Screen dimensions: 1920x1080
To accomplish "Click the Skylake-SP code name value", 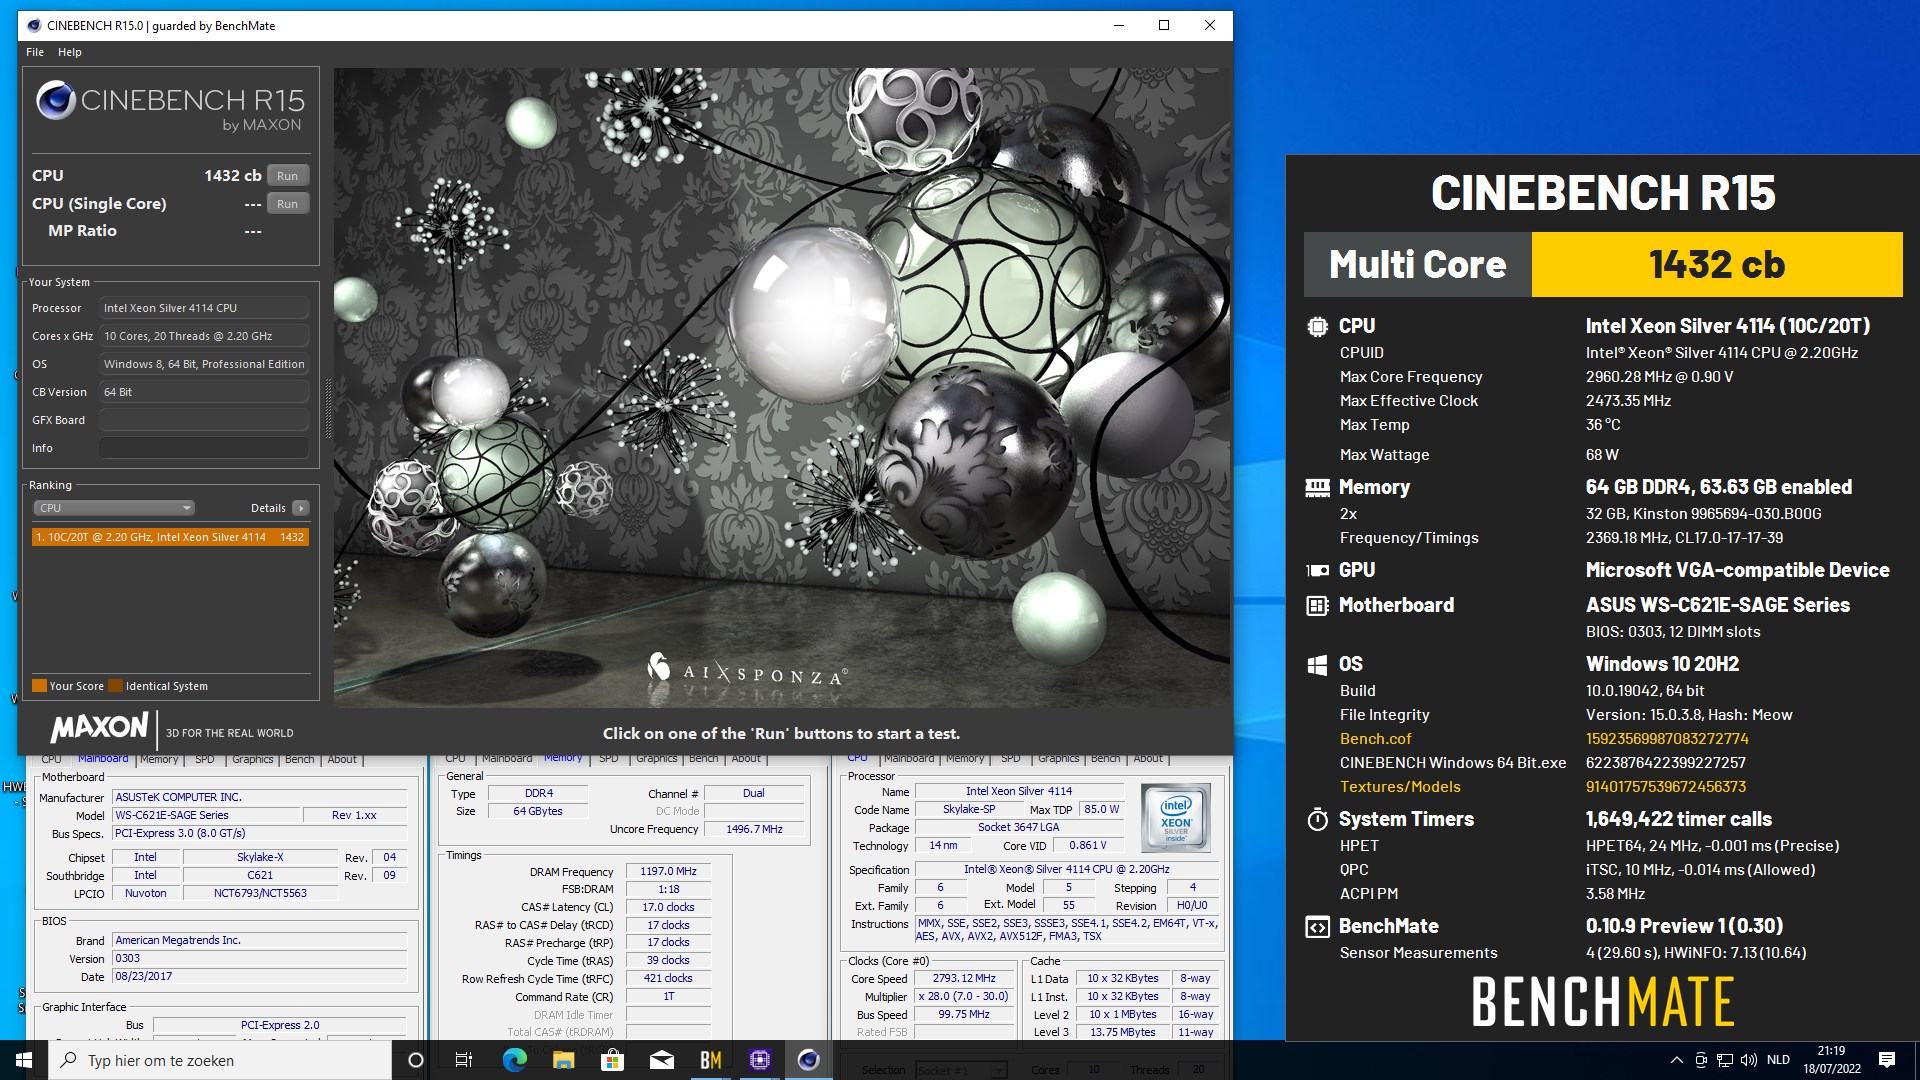I will click(969, 809).
